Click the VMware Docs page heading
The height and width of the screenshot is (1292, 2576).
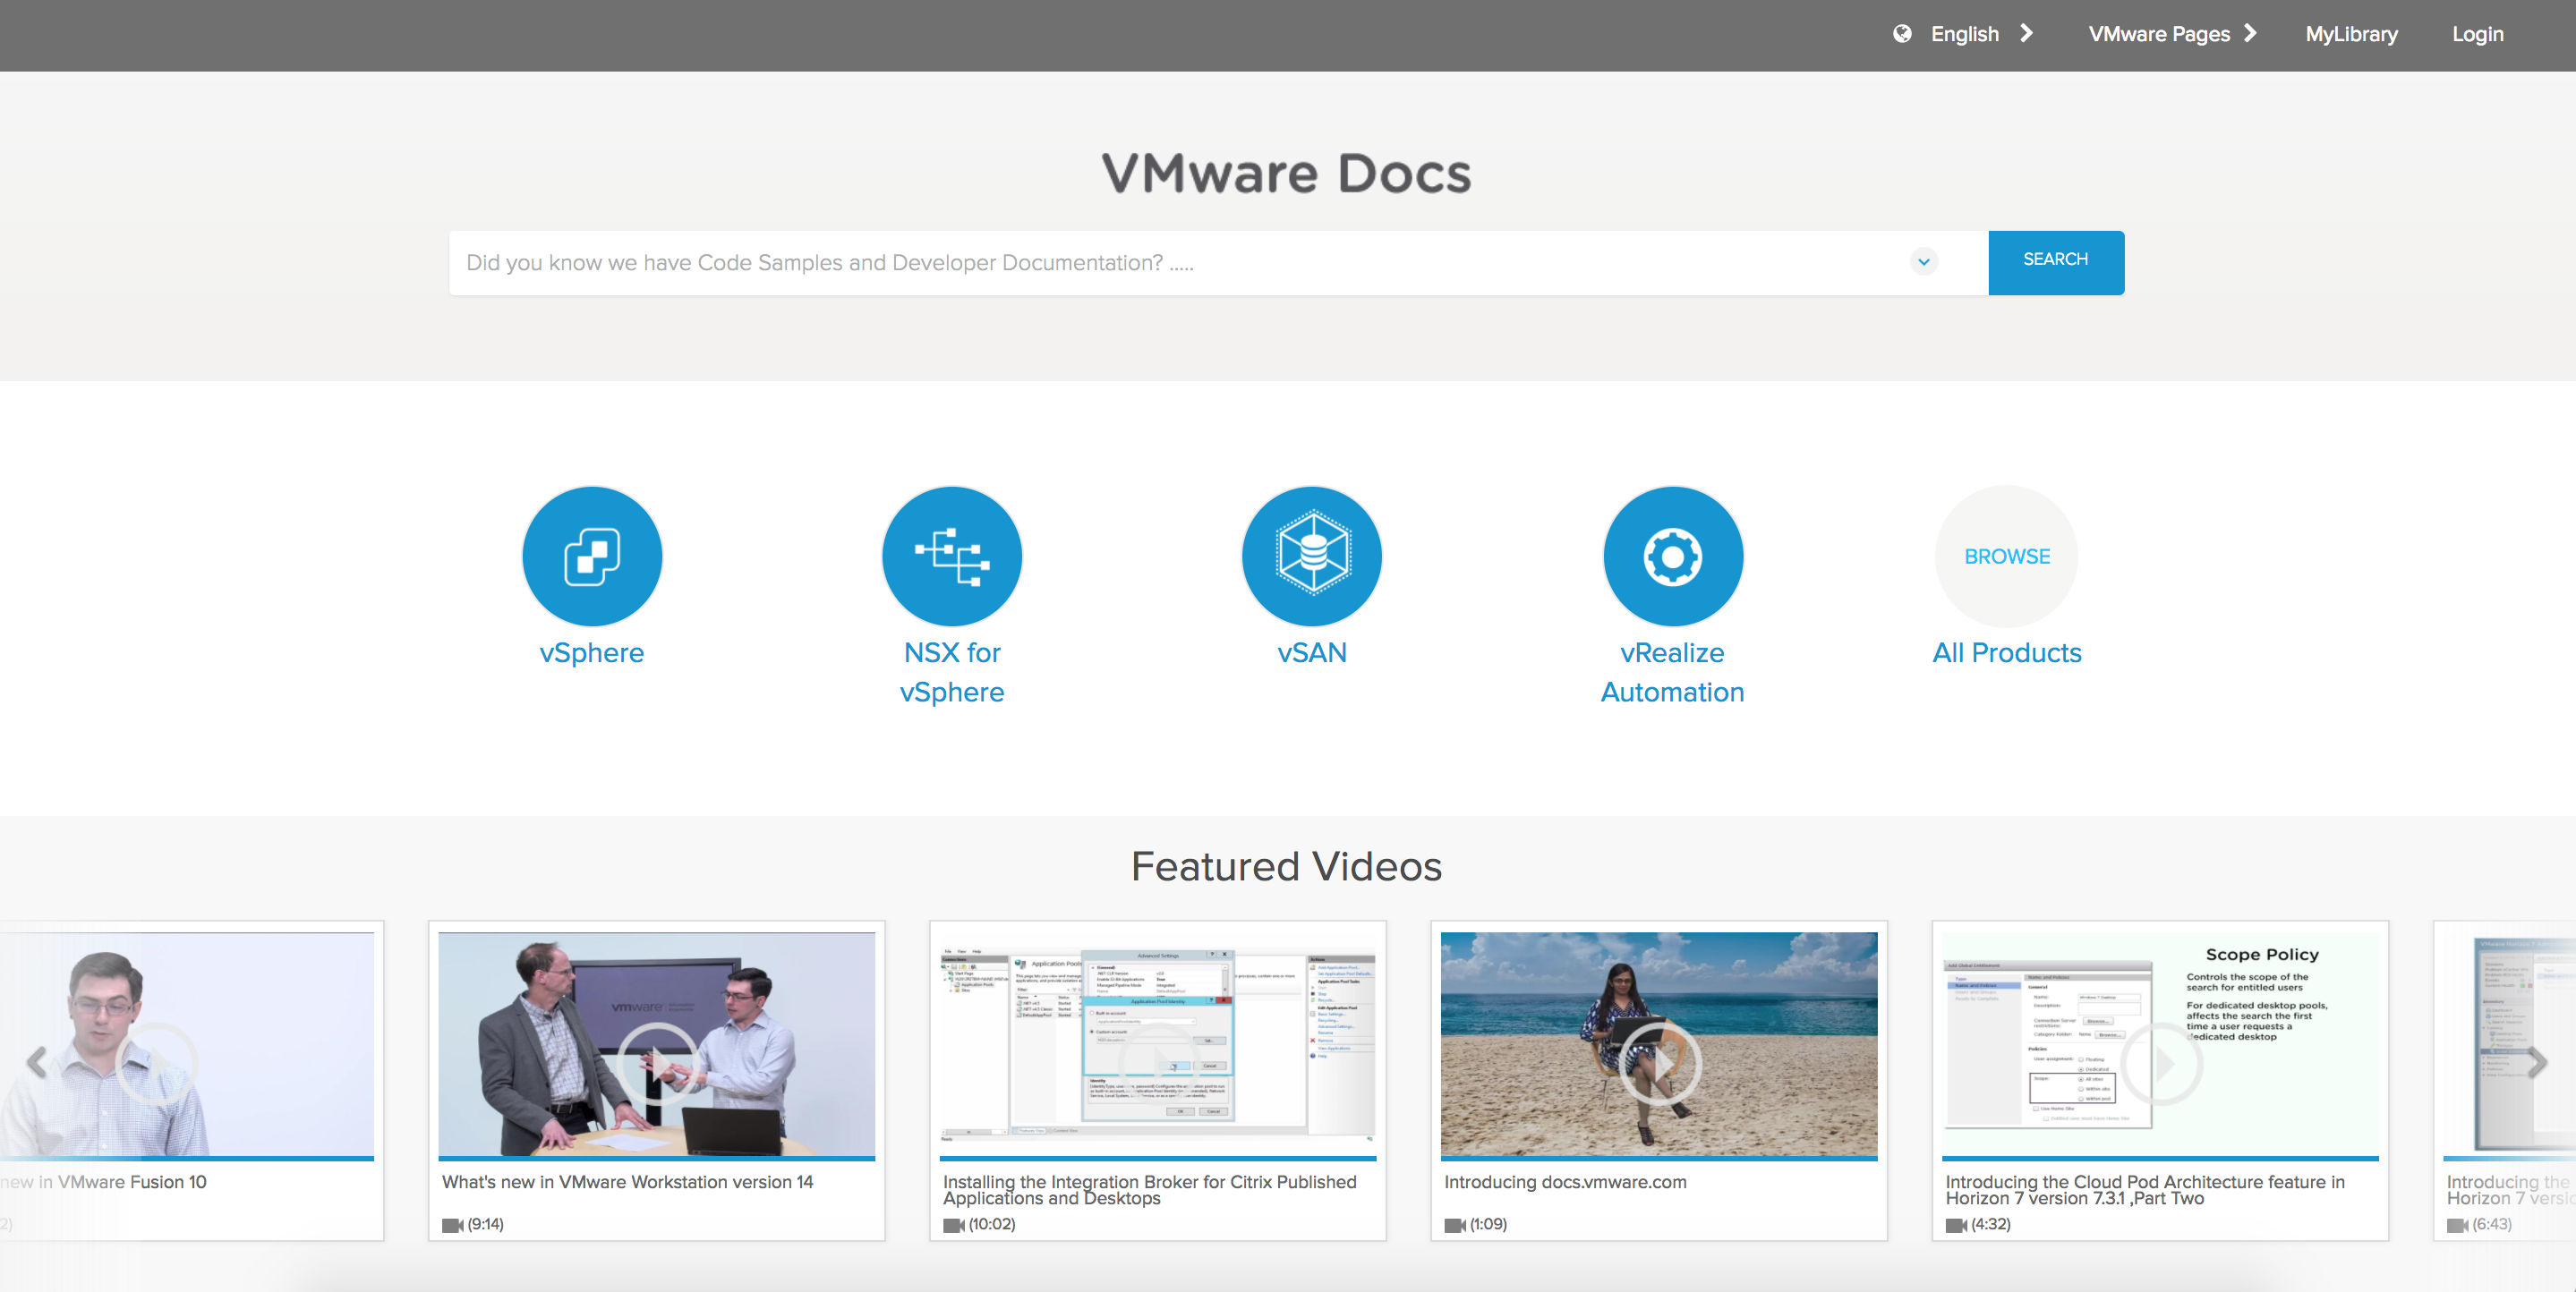pos(1287,173)
